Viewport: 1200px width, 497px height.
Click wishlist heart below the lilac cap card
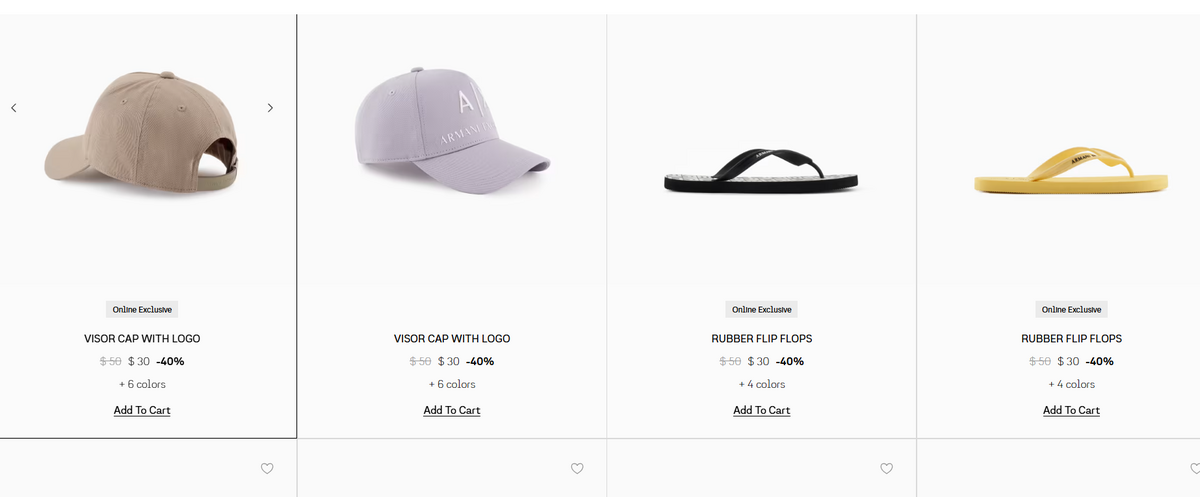tap(577, 468)
